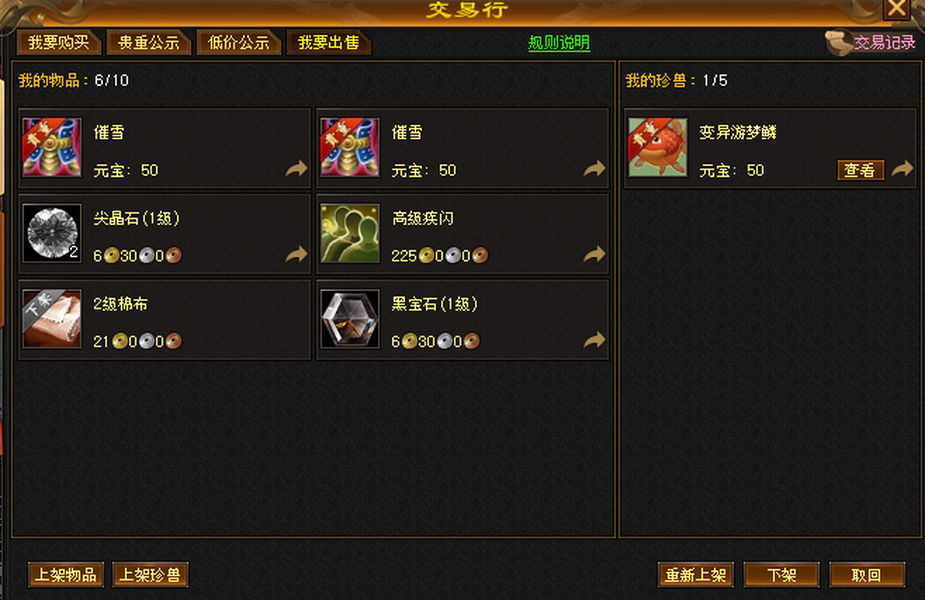Click the 查看 button for the pet
The width and height of the screenshot is (925, 600).
point(860,170)
